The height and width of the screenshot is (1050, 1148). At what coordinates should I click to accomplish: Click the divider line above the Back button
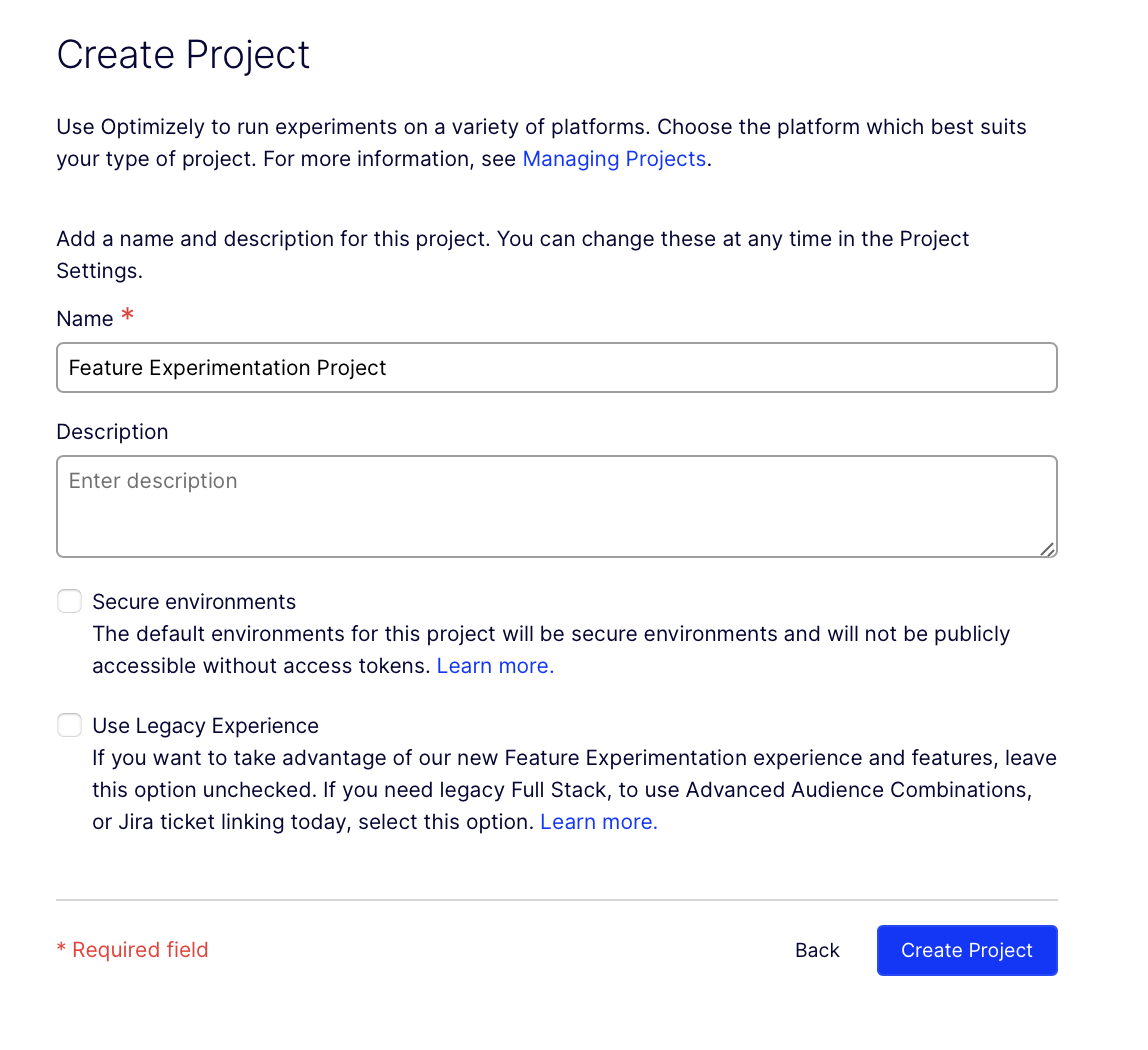click(x=556, y=897)
